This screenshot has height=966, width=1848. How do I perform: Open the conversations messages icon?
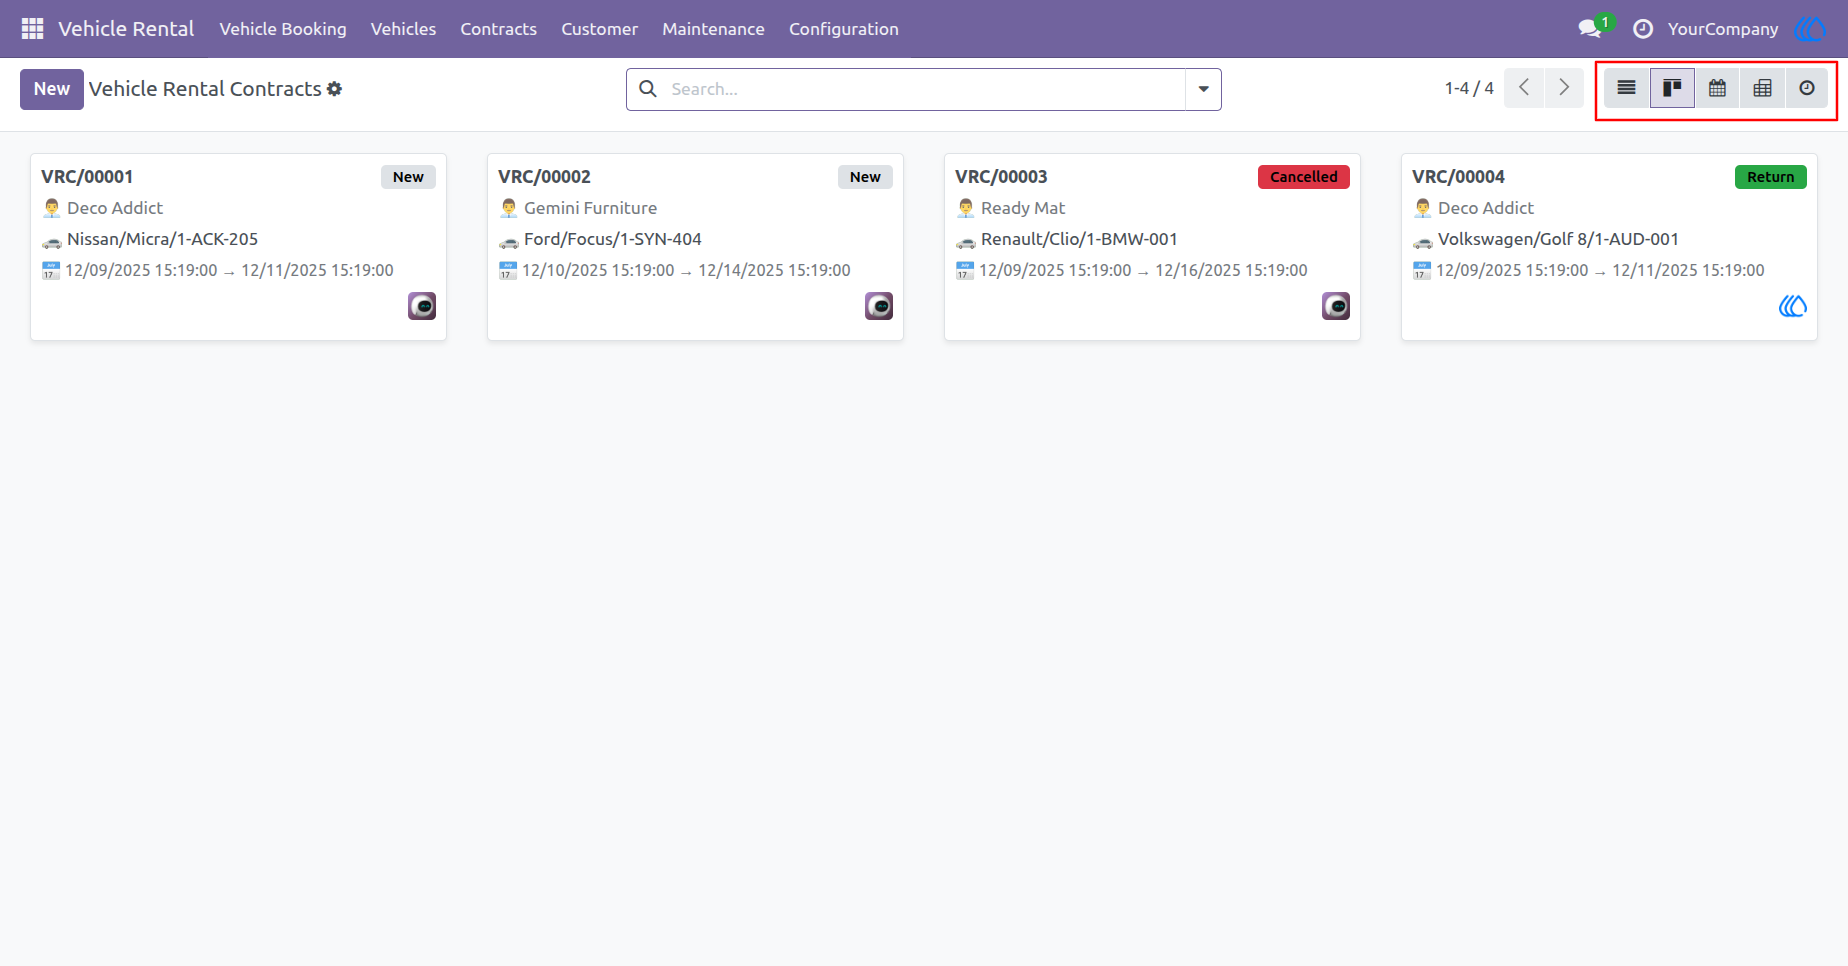click(x=1590, y=29)
